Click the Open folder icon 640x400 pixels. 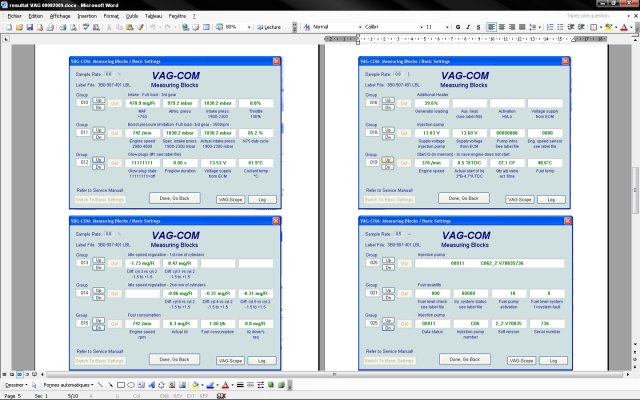[x=19, y=27]
